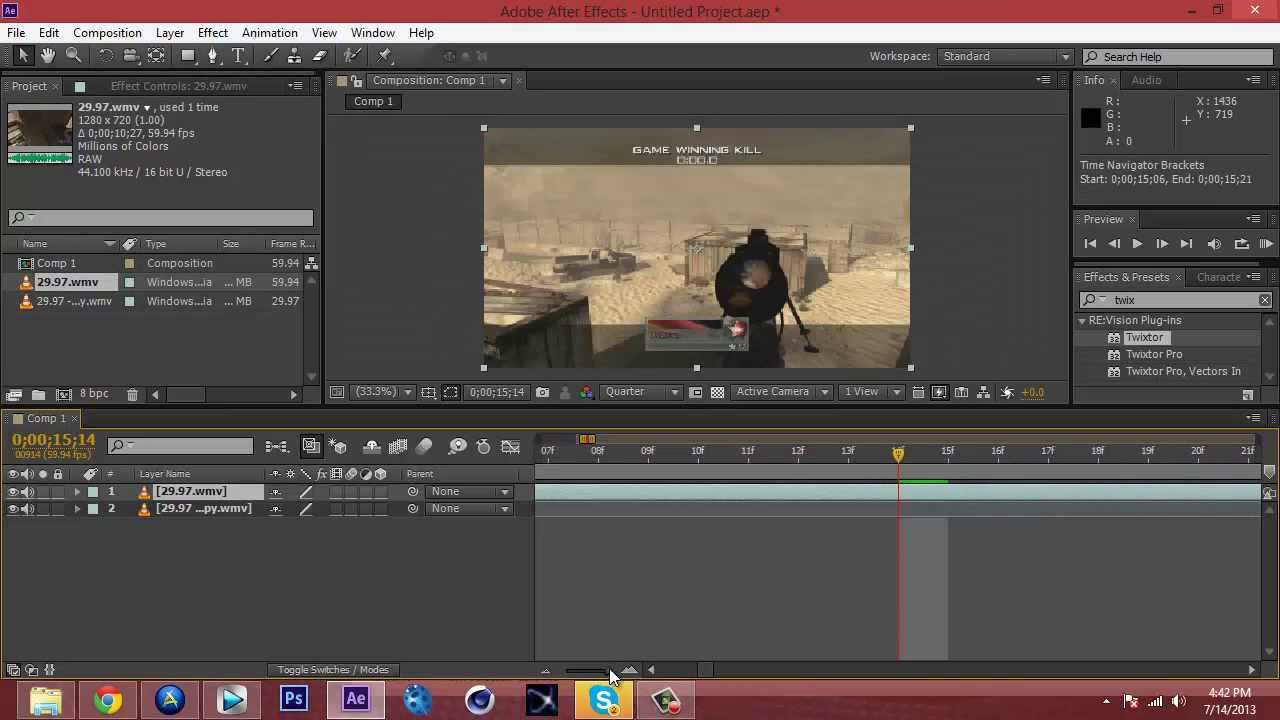
Task: Open the Composition menu
Action: (x=107, y=33)
